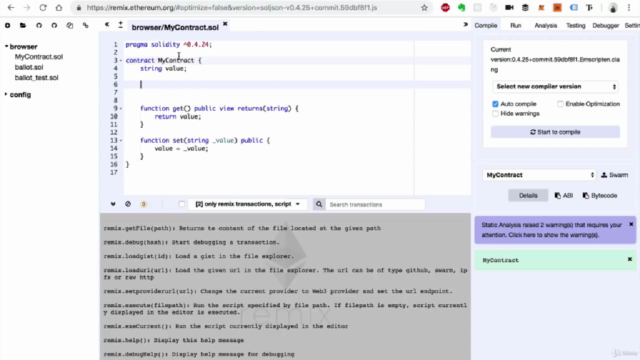640x360 pixels.
Task: Open browser home page
Action: [59, 8]
